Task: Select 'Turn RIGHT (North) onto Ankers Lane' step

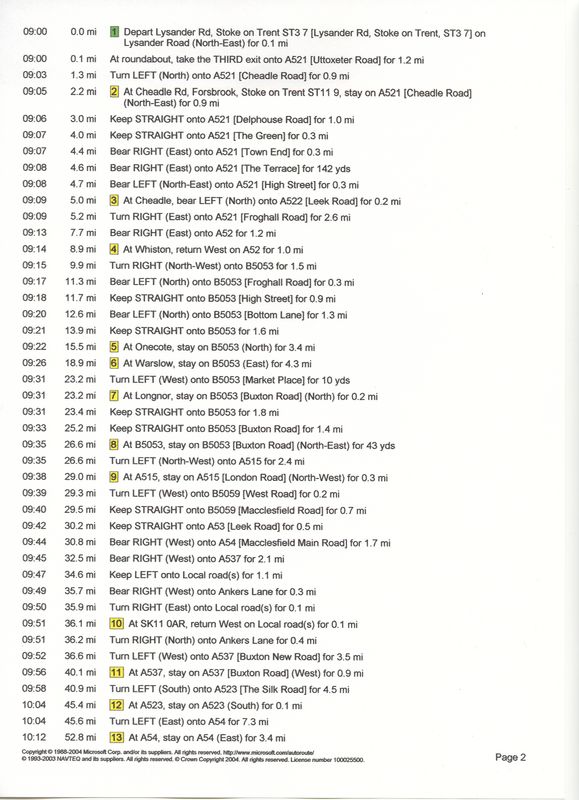Action: pyautogui.click(x=213, y=640)
